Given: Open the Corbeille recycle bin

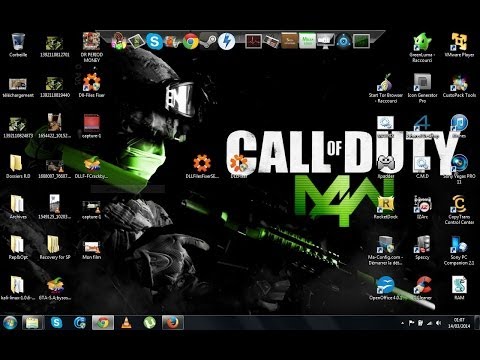Looking at the screenshot, I should (18, 45).
